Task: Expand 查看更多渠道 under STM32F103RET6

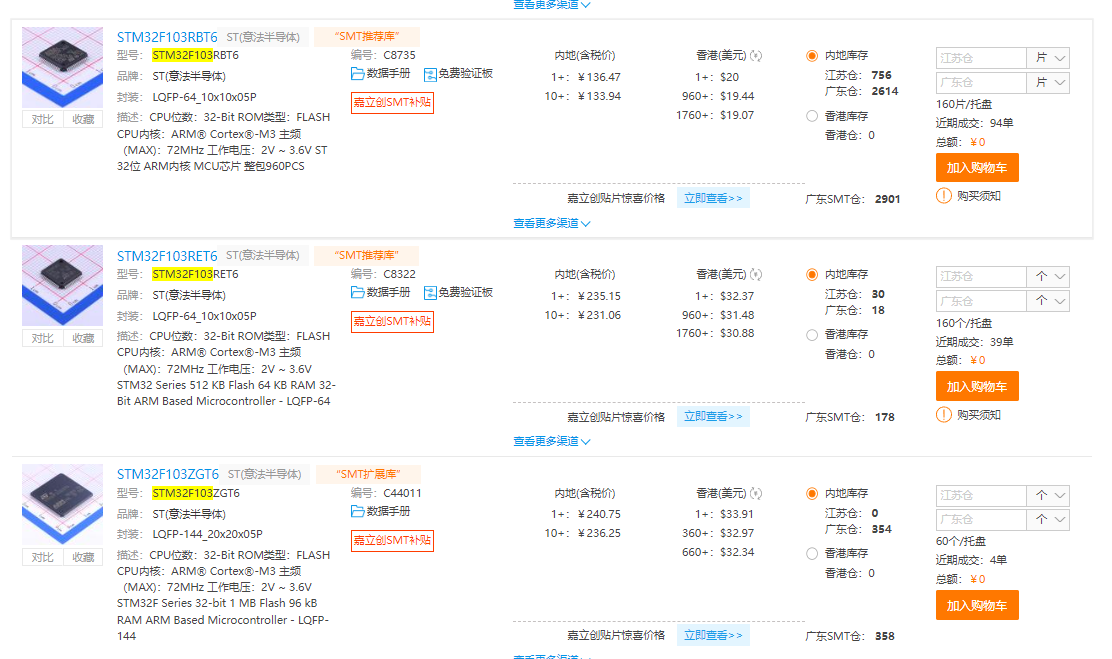Action: tap(552, 442)
